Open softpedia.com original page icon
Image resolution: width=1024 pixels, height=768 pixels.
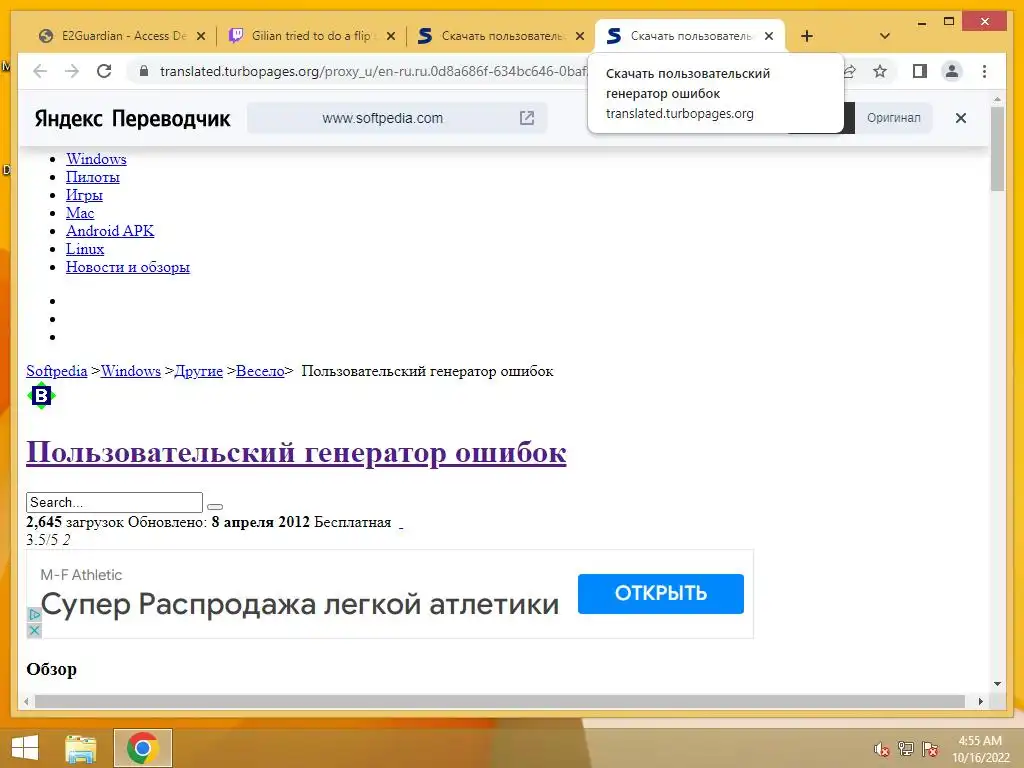527,118
